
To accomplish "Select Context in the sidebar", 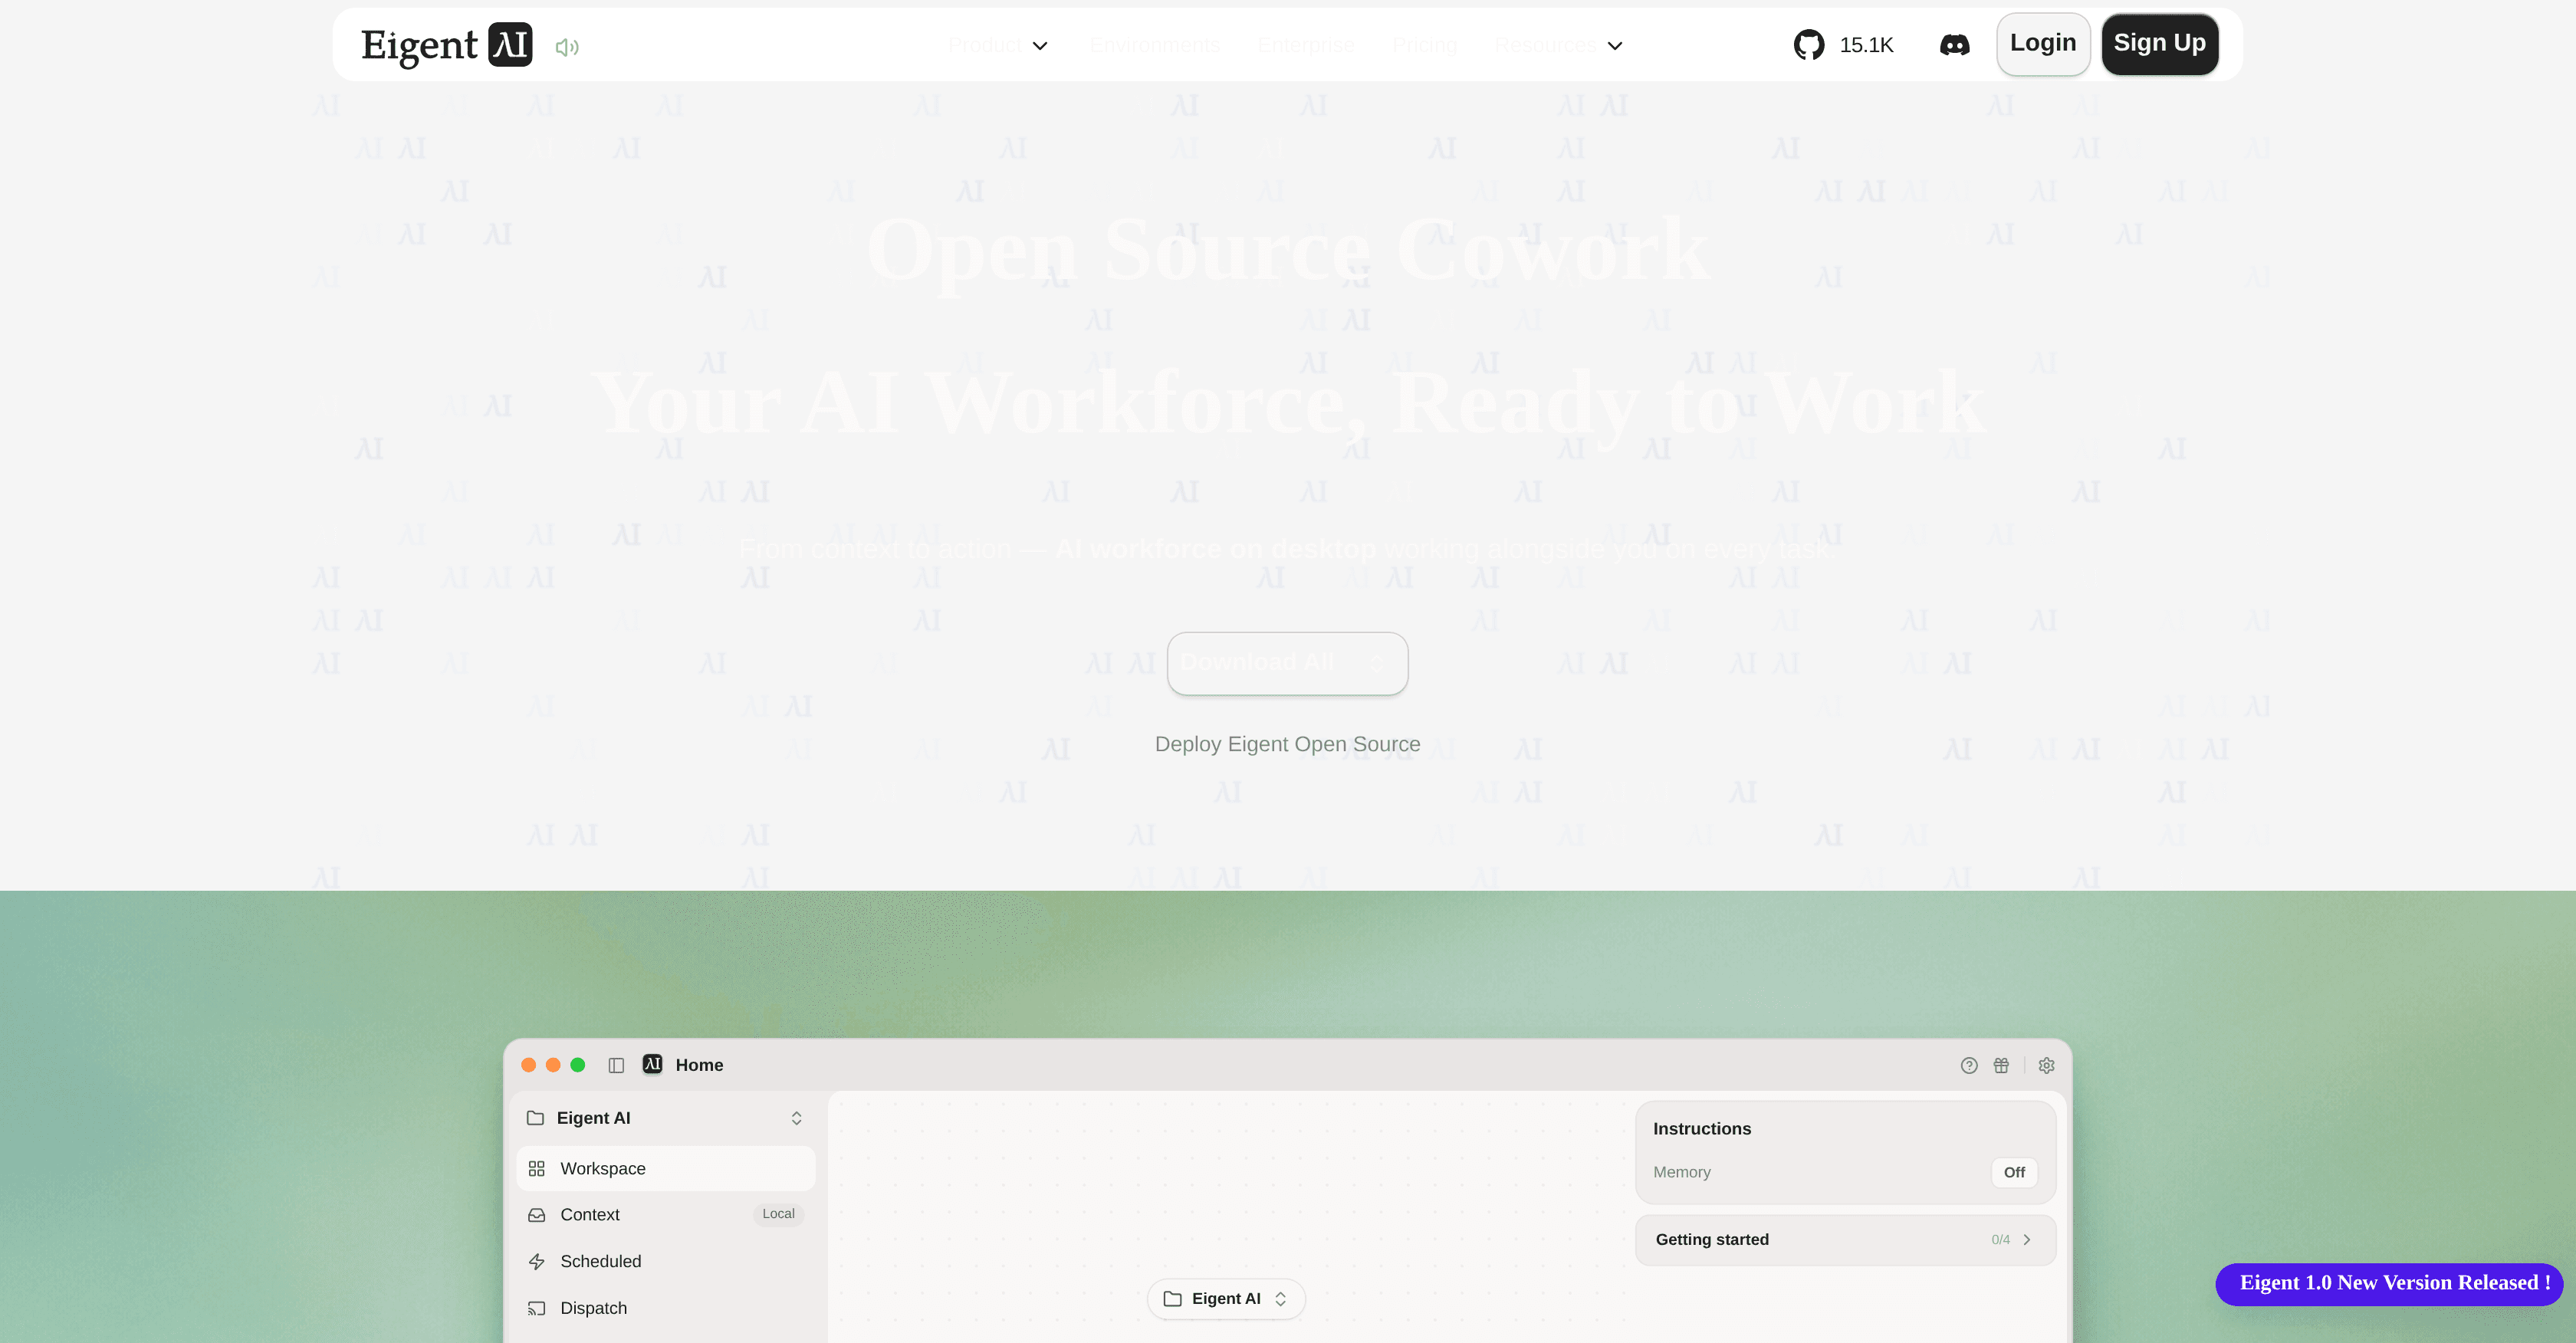I will click(665, 1214).
